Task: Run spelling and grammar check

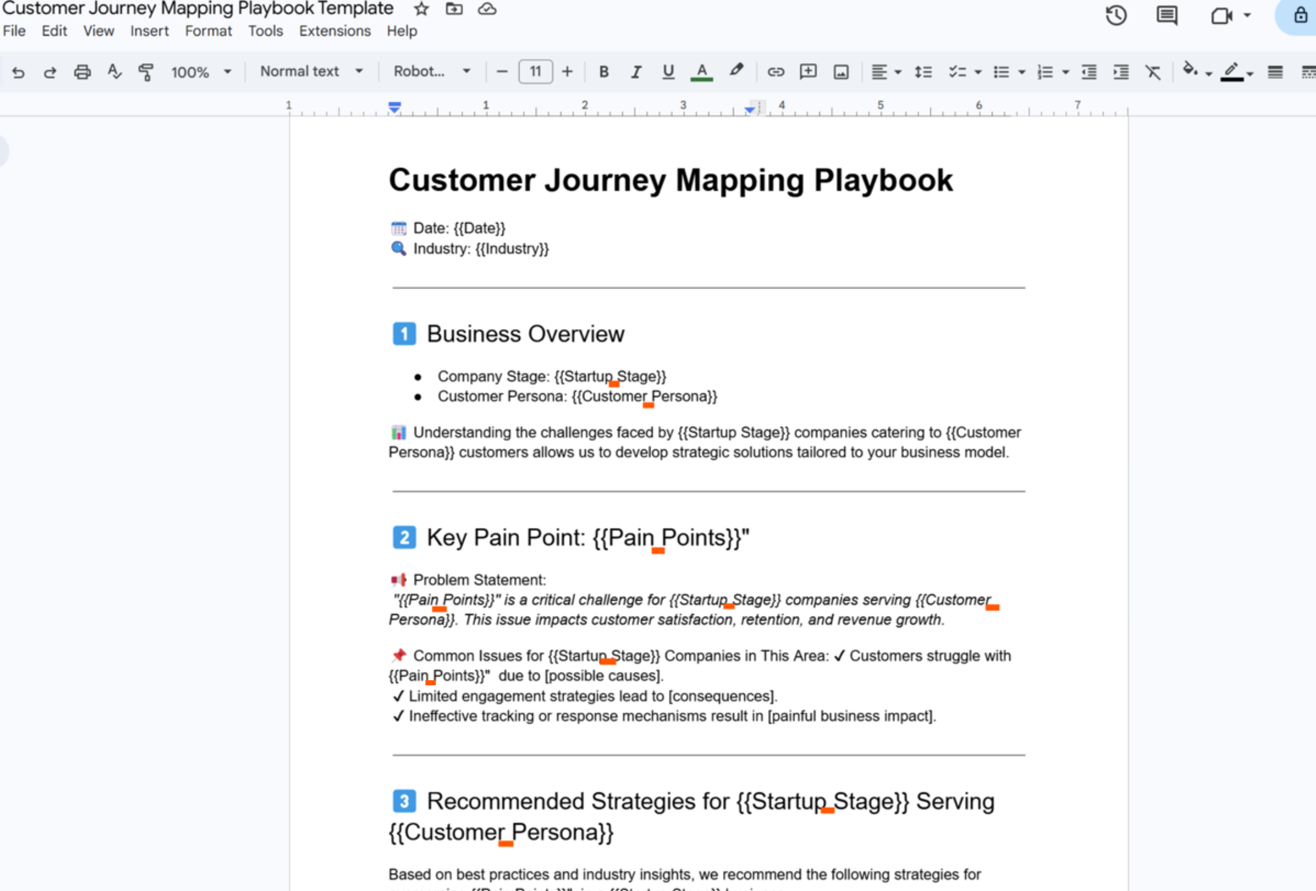Action: 114,72
